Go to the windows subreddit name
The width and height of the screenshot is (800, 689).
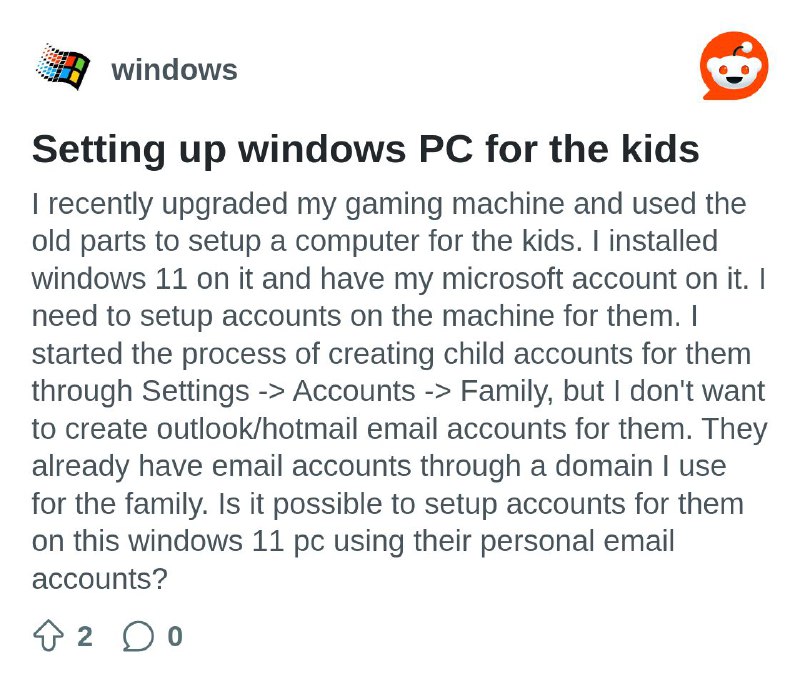[x=174, y=69]
